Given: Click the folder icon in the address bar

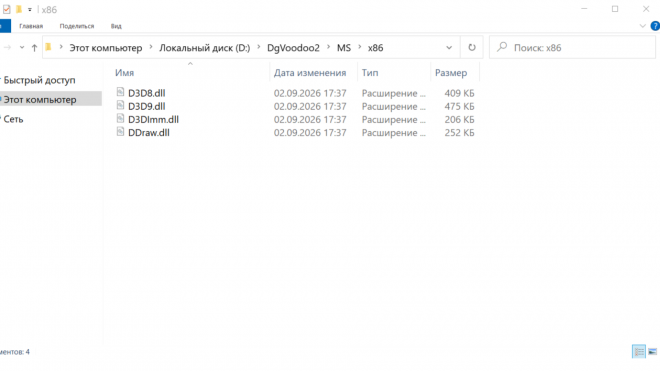Looking at the screenshot, I should (48, 47).
